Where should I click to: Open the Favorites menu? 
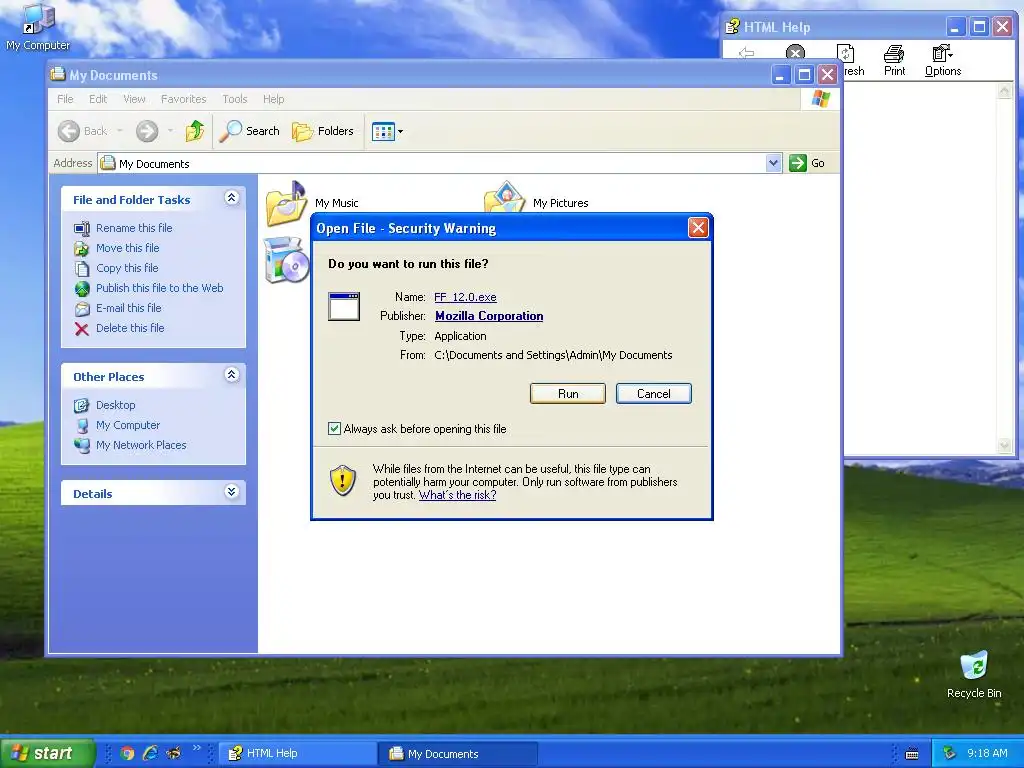point(184,99)
